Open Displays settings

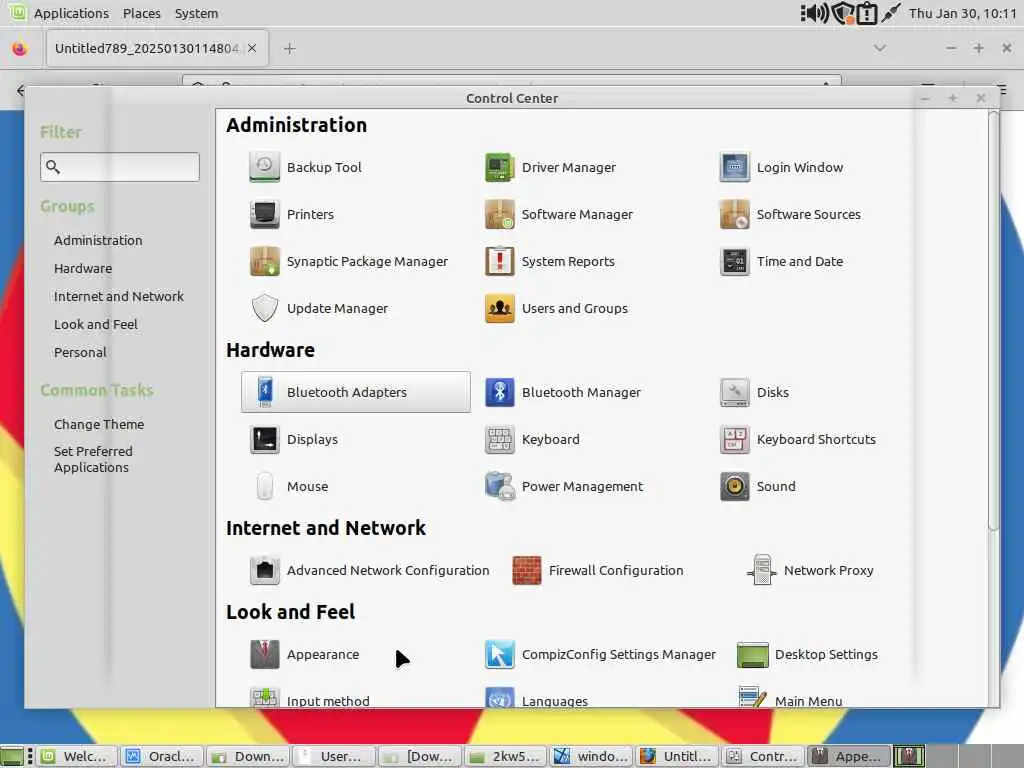pyautogui.click(x=294, y=439)
